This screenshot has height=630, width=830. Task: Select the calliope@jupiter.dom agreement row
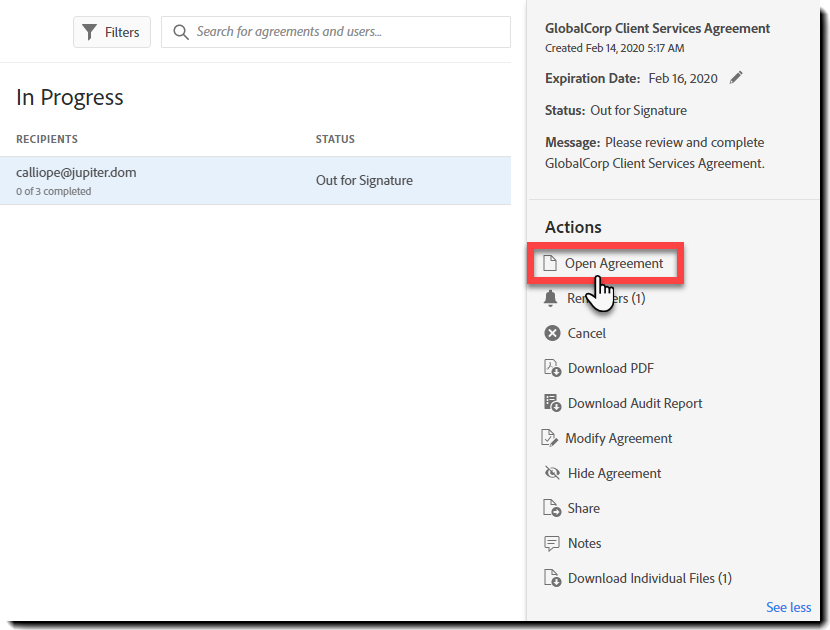(255, 181)
